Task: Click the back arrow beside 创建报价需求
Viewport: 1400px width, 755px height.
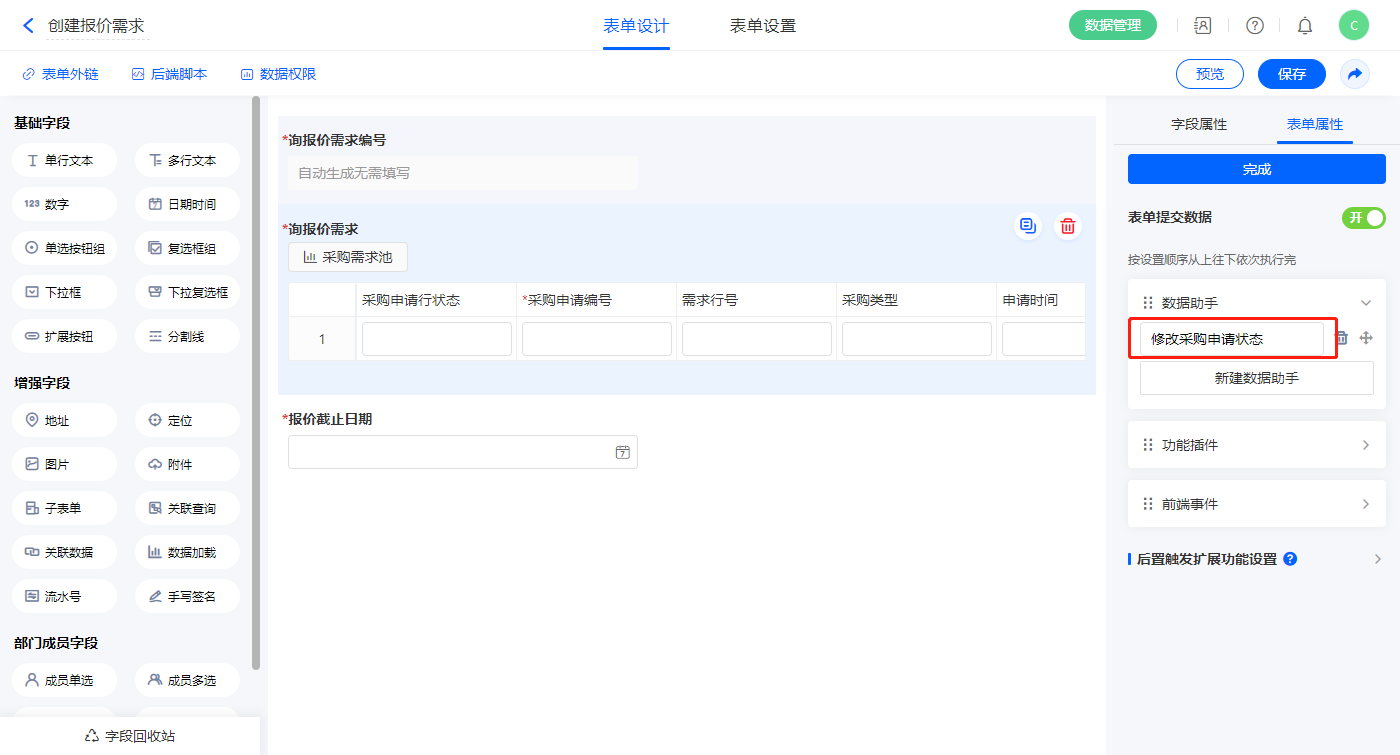Action: (x=28, y=26)
